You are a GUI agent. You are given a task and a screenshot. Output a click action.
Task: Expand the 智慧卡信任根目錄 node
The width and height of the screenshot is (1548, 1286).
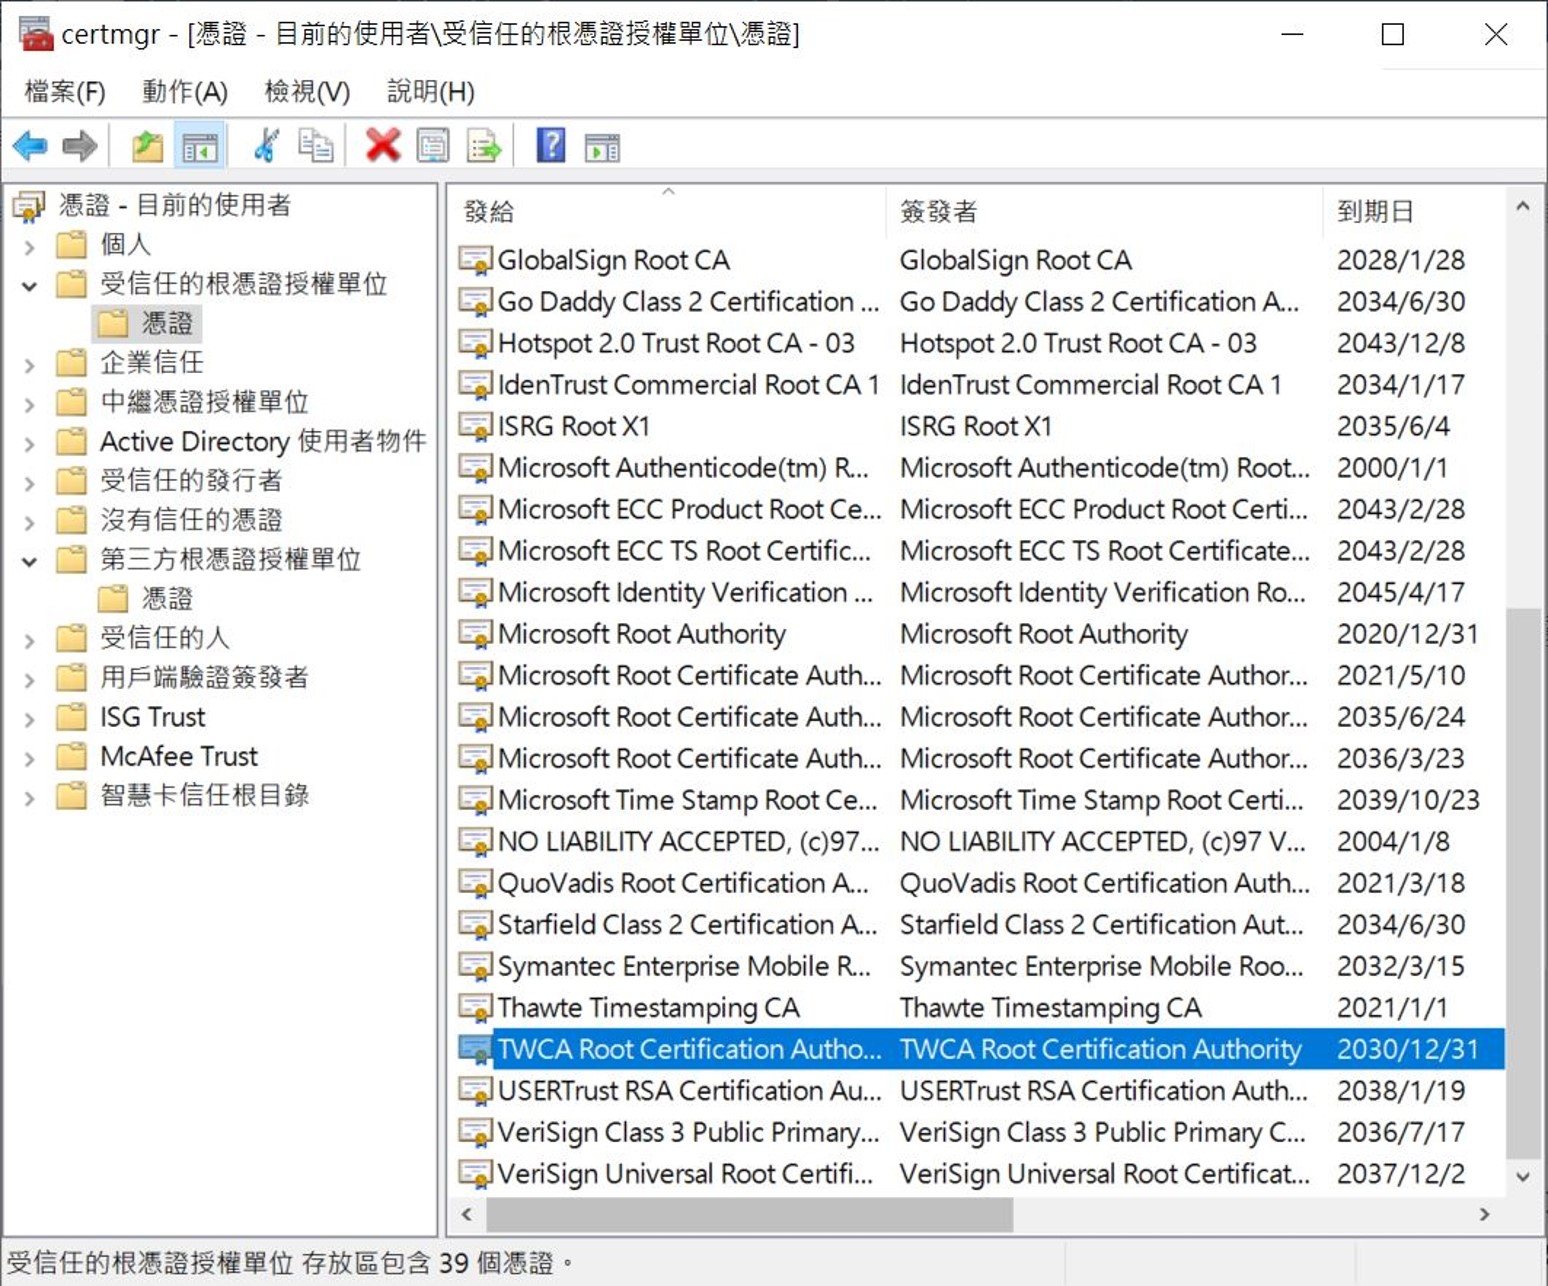pyautogui.click(x=29, y=797)
